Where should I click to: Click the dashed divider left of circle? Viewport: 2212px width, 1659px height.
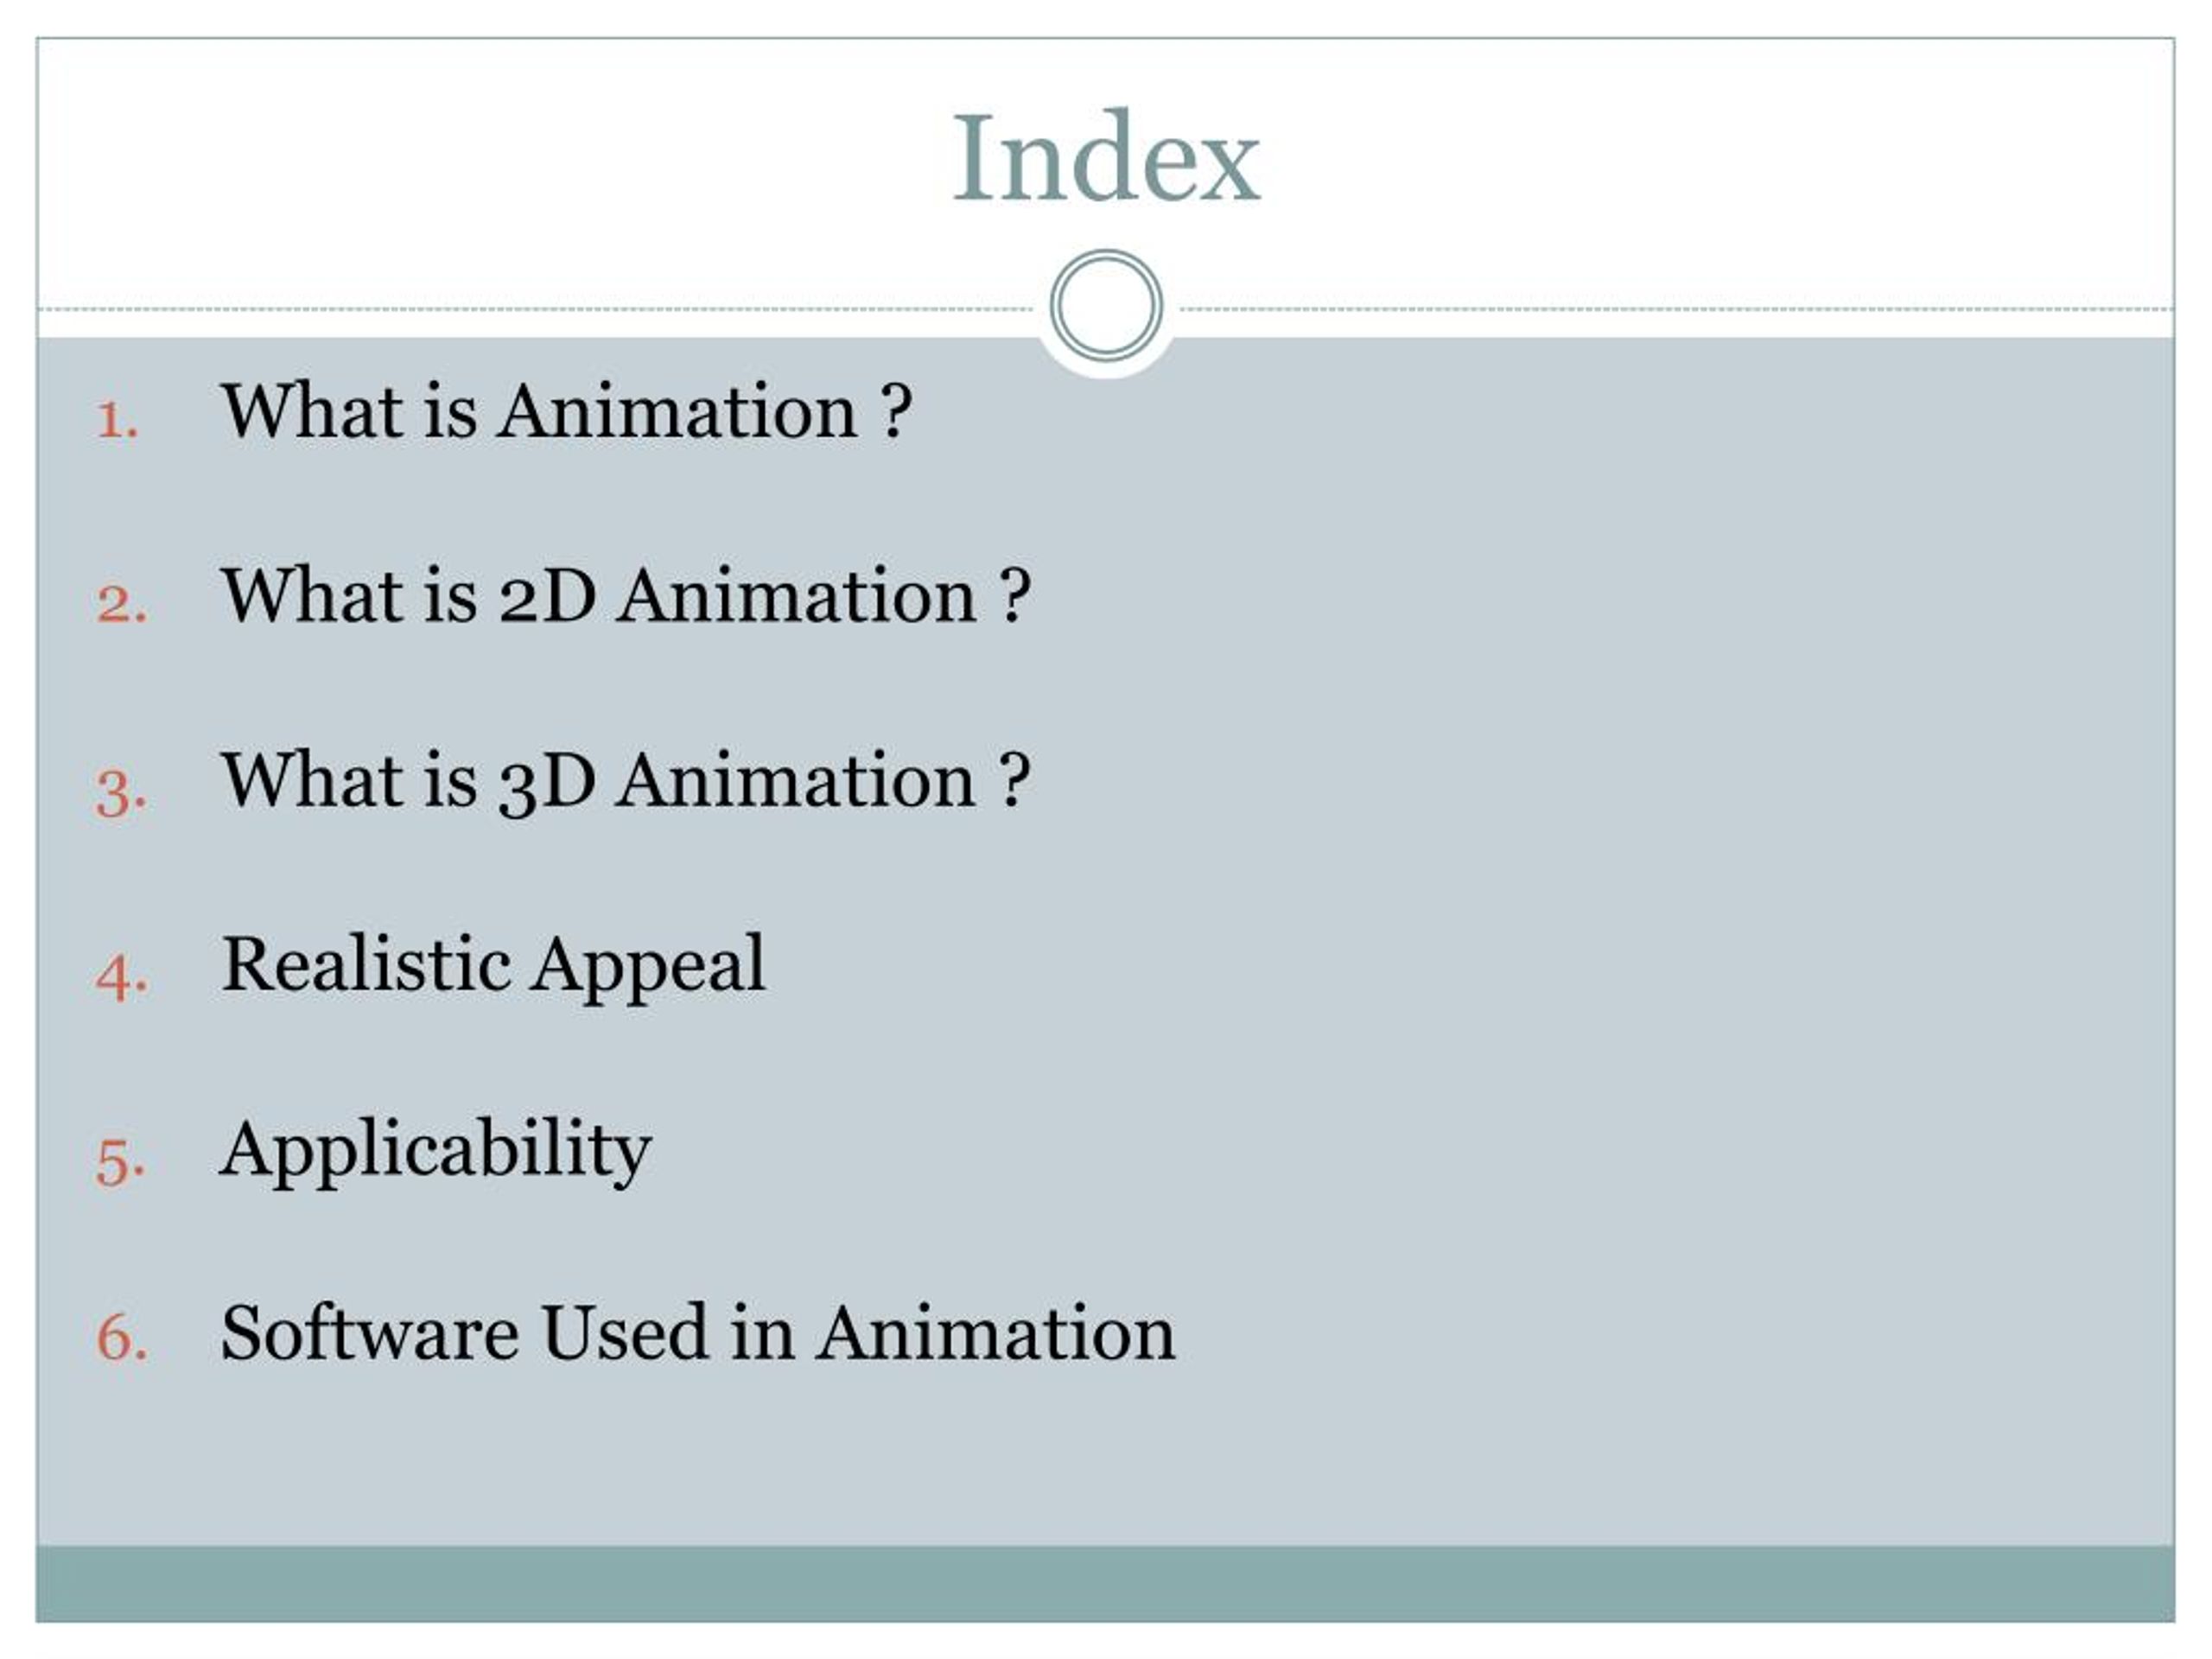[x=535, y=309]
